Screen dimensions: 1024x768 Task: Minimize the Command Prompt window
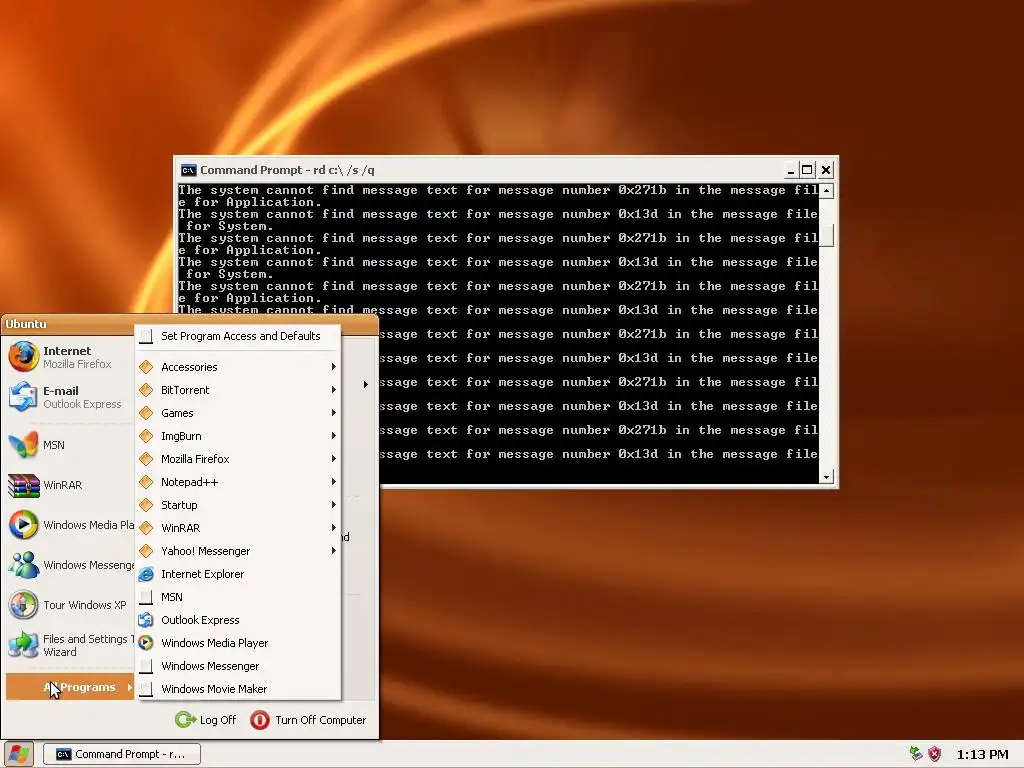point(790,170)
